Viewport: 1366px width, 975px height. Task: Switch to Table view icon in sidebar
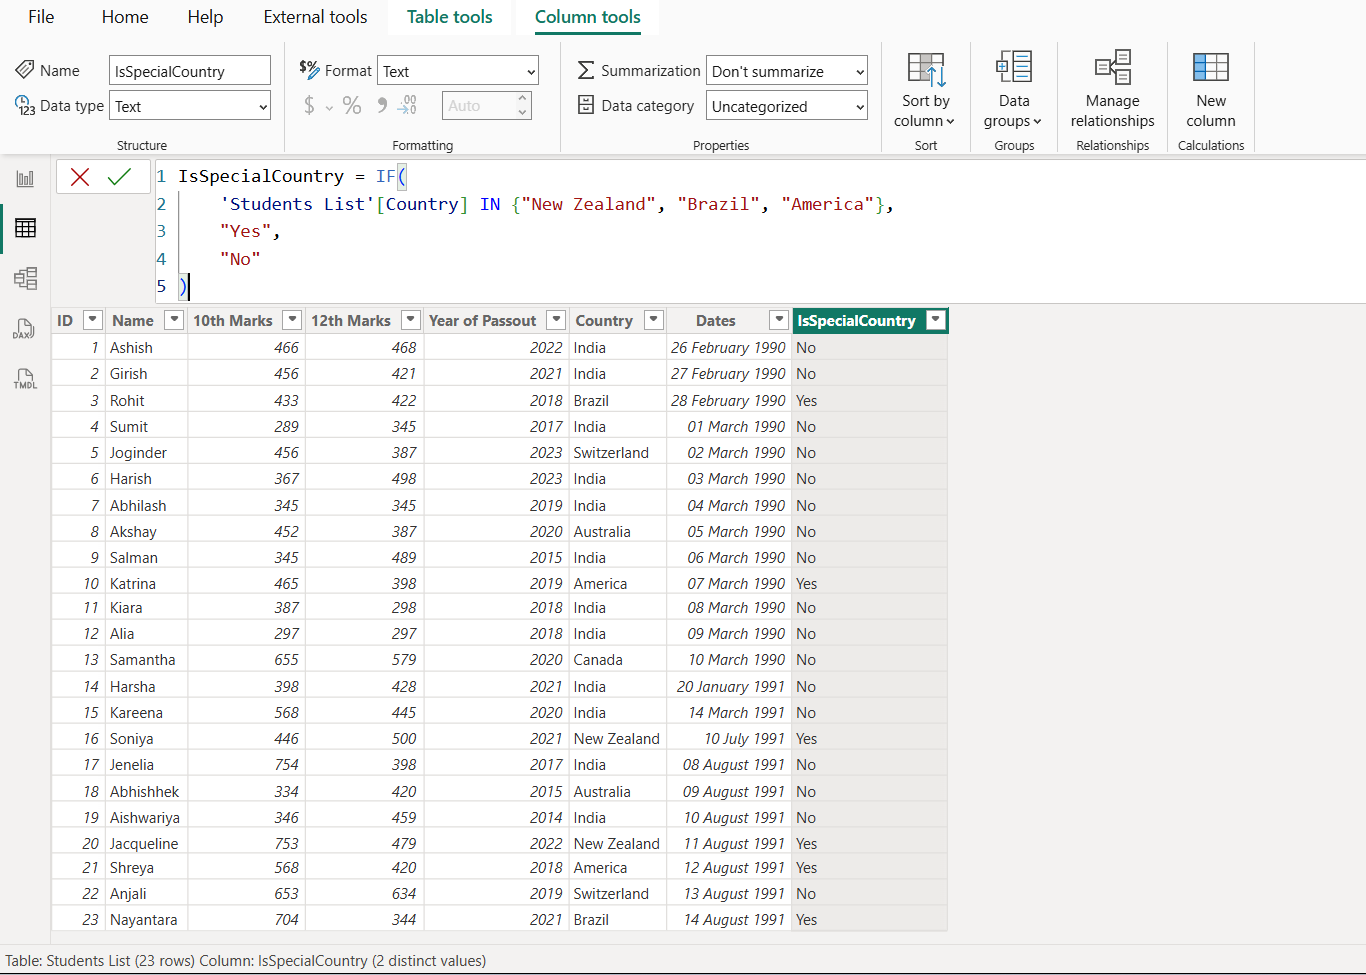tap(25, 228)
